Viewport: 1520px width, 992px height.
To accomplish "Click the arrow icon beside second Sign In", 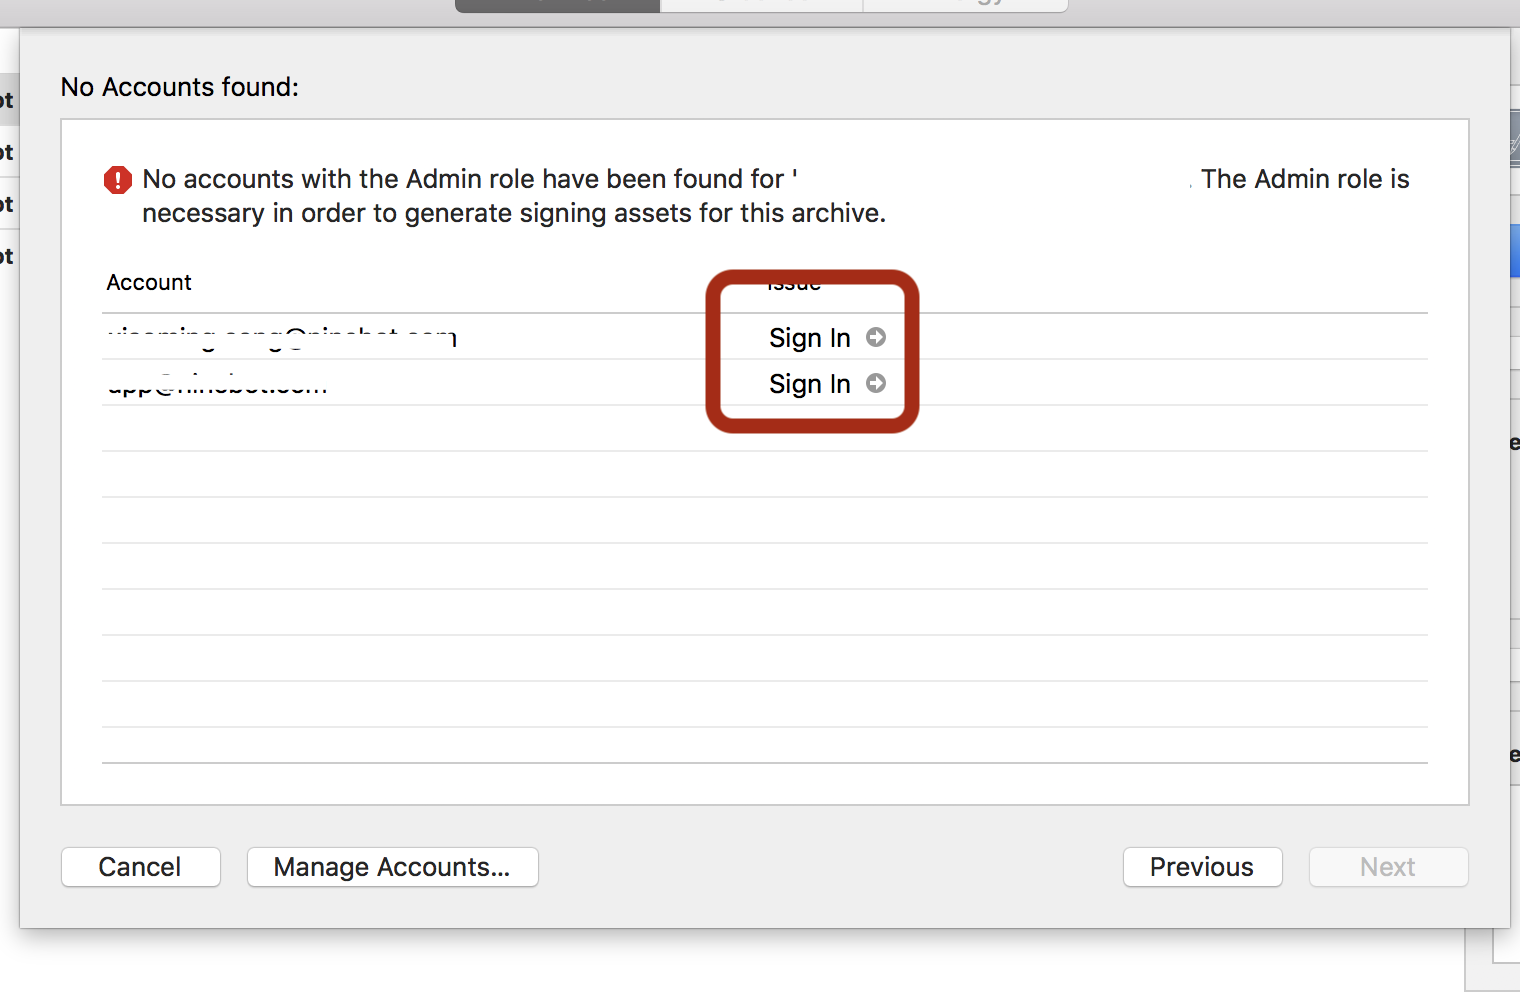I will click(x=876, y=384).
